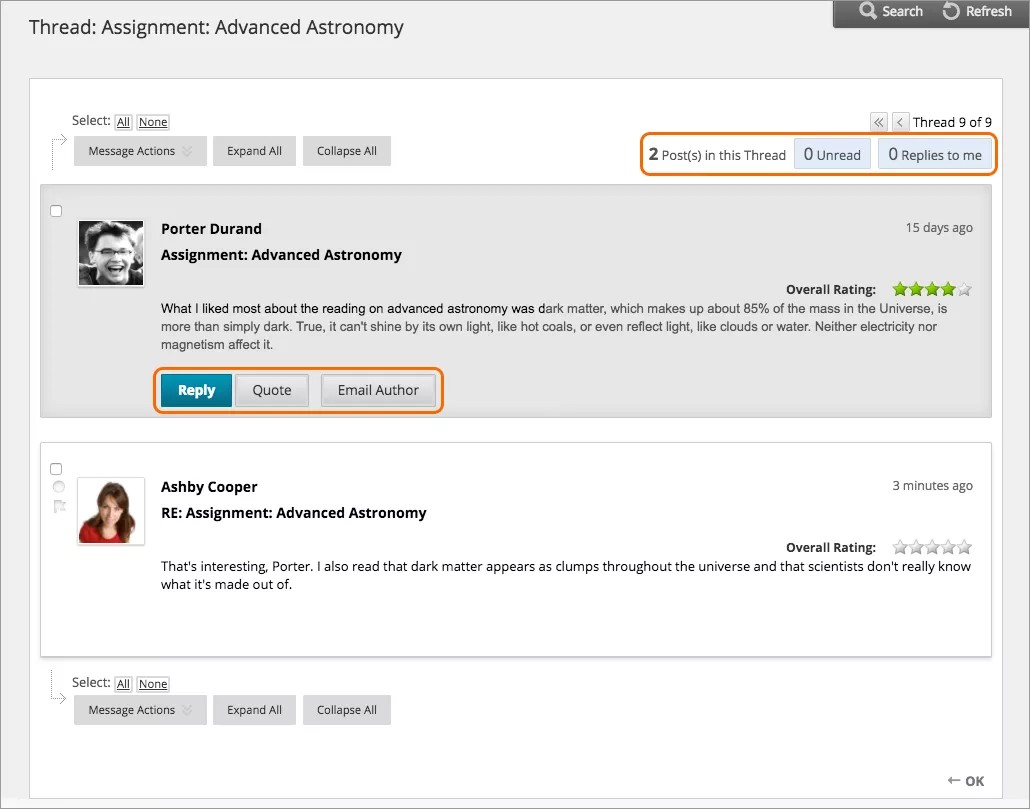
Task: Click Porter Durand's profile photo
Action: pyautogui.click(x=110, y=253)
